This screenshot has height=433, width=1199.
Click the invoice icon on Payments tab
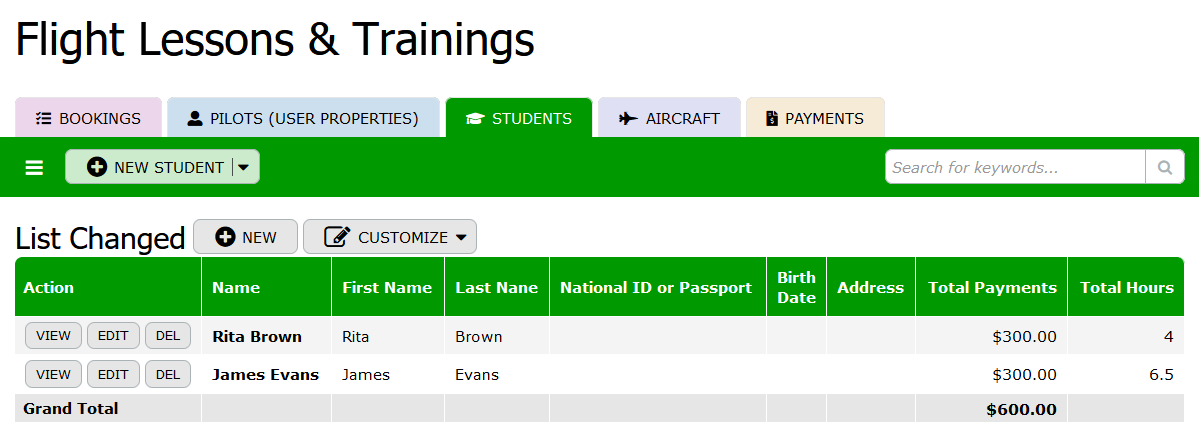pos(771,119)
